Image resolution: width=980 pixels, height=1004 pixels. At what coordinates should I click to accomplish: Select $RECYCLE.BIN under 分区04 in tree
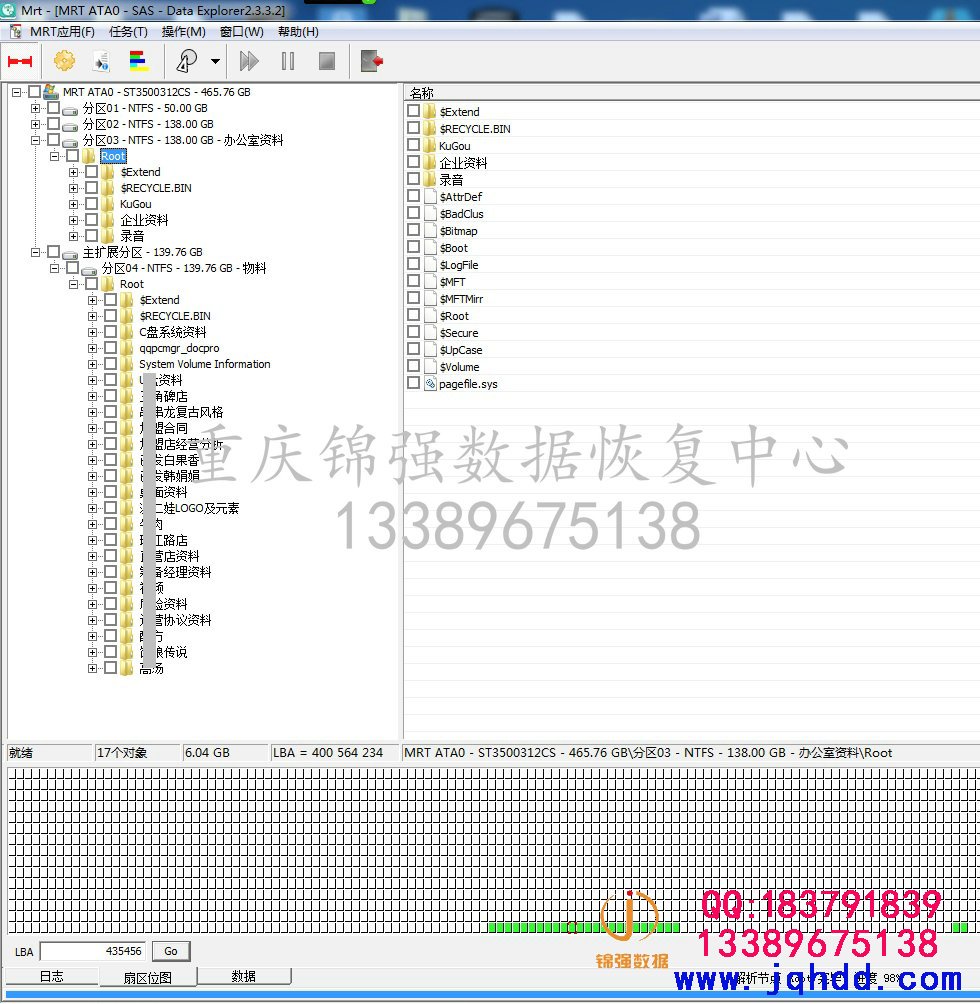(175, 316)
